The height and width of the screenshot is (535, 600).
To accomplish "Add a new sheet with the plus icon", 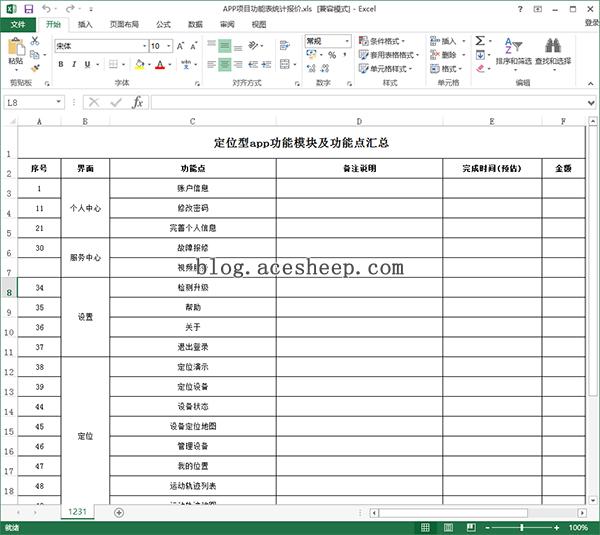I will click(119, 512).
